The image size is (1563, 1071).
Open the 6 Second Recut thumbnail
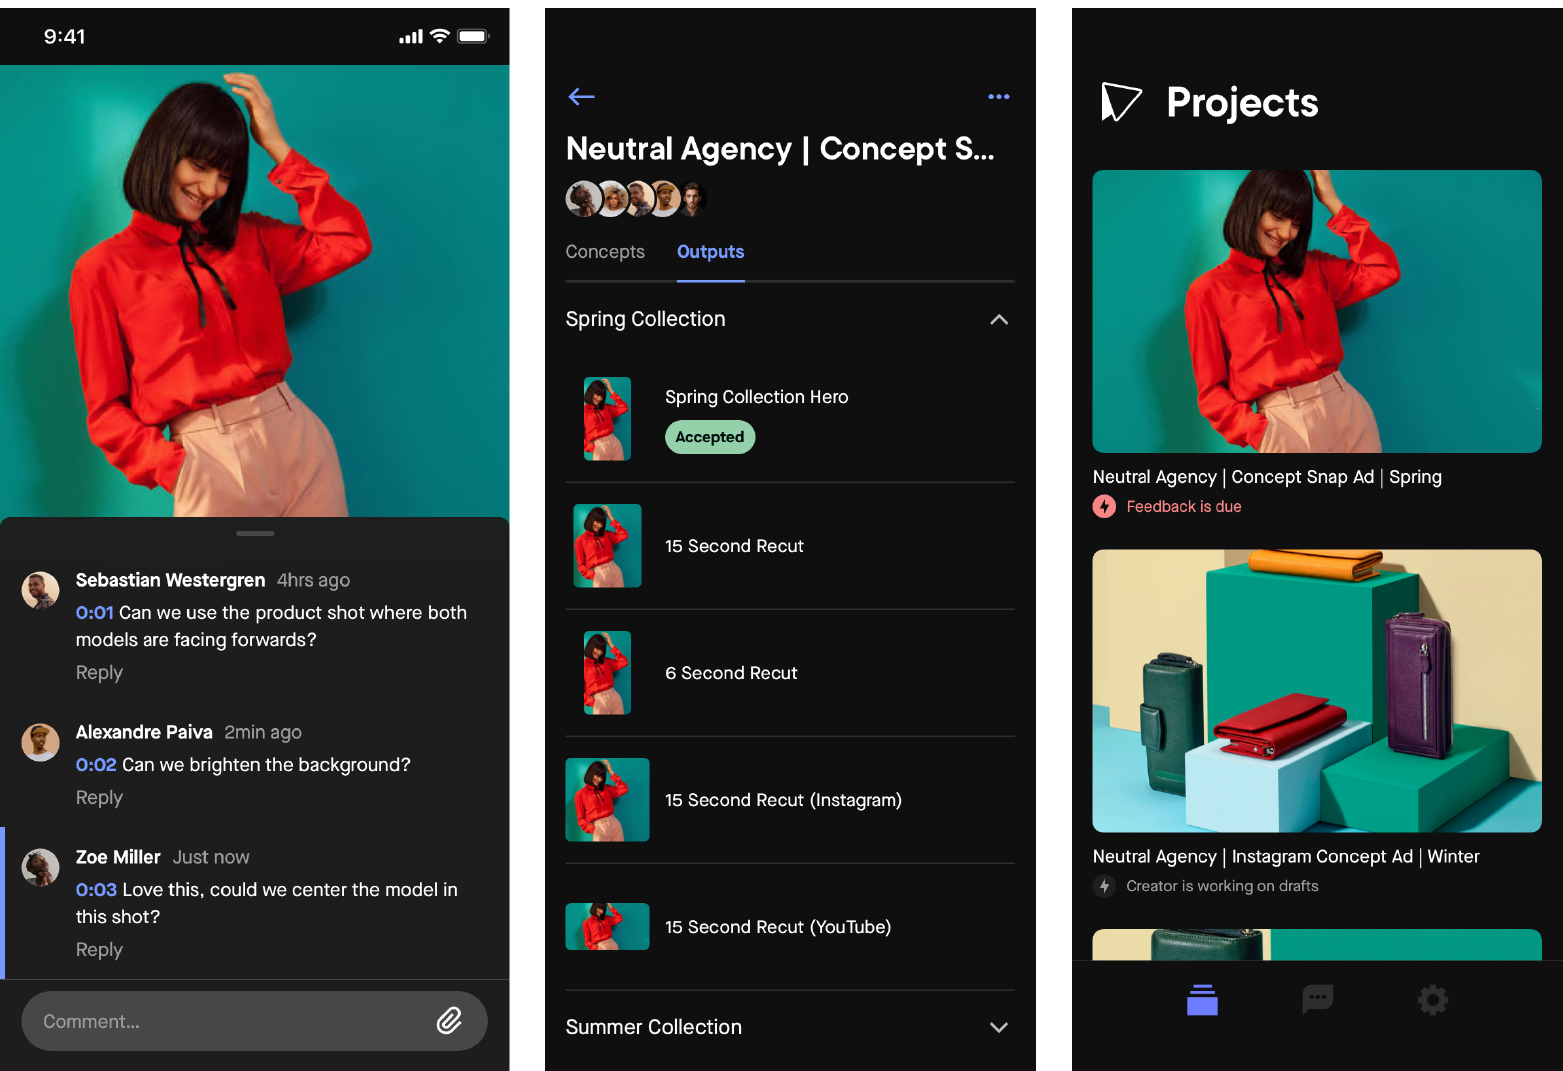tap(607, 672)
